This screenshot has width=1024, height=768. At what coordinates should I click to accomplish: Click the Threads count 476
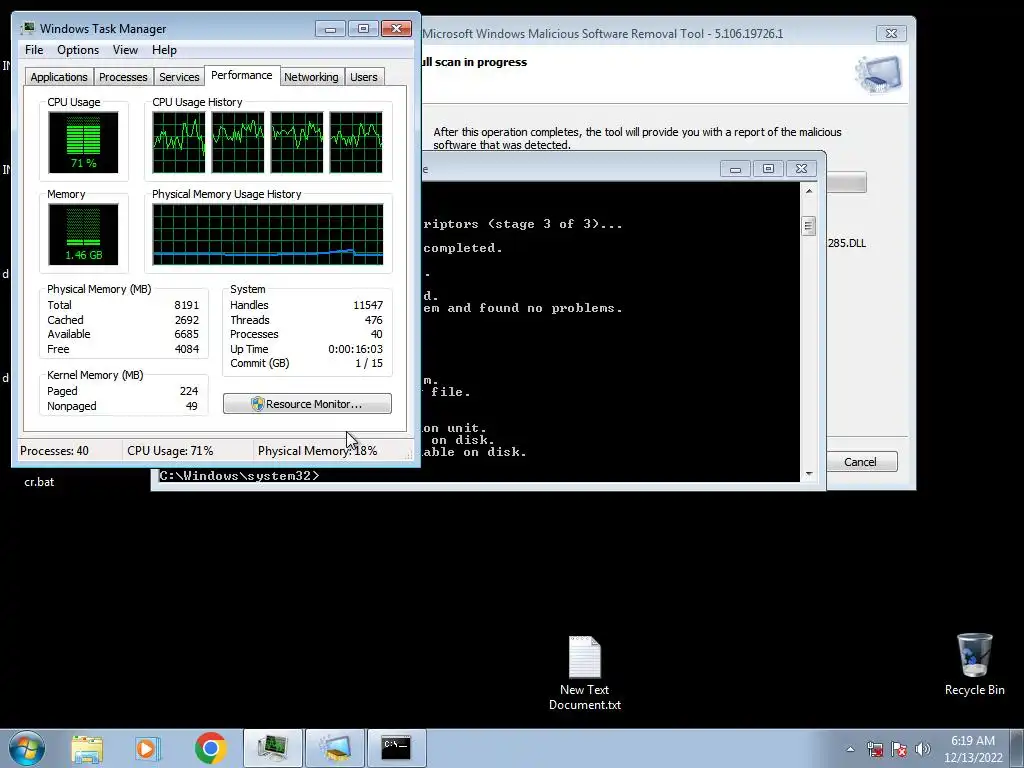[374, 320]
